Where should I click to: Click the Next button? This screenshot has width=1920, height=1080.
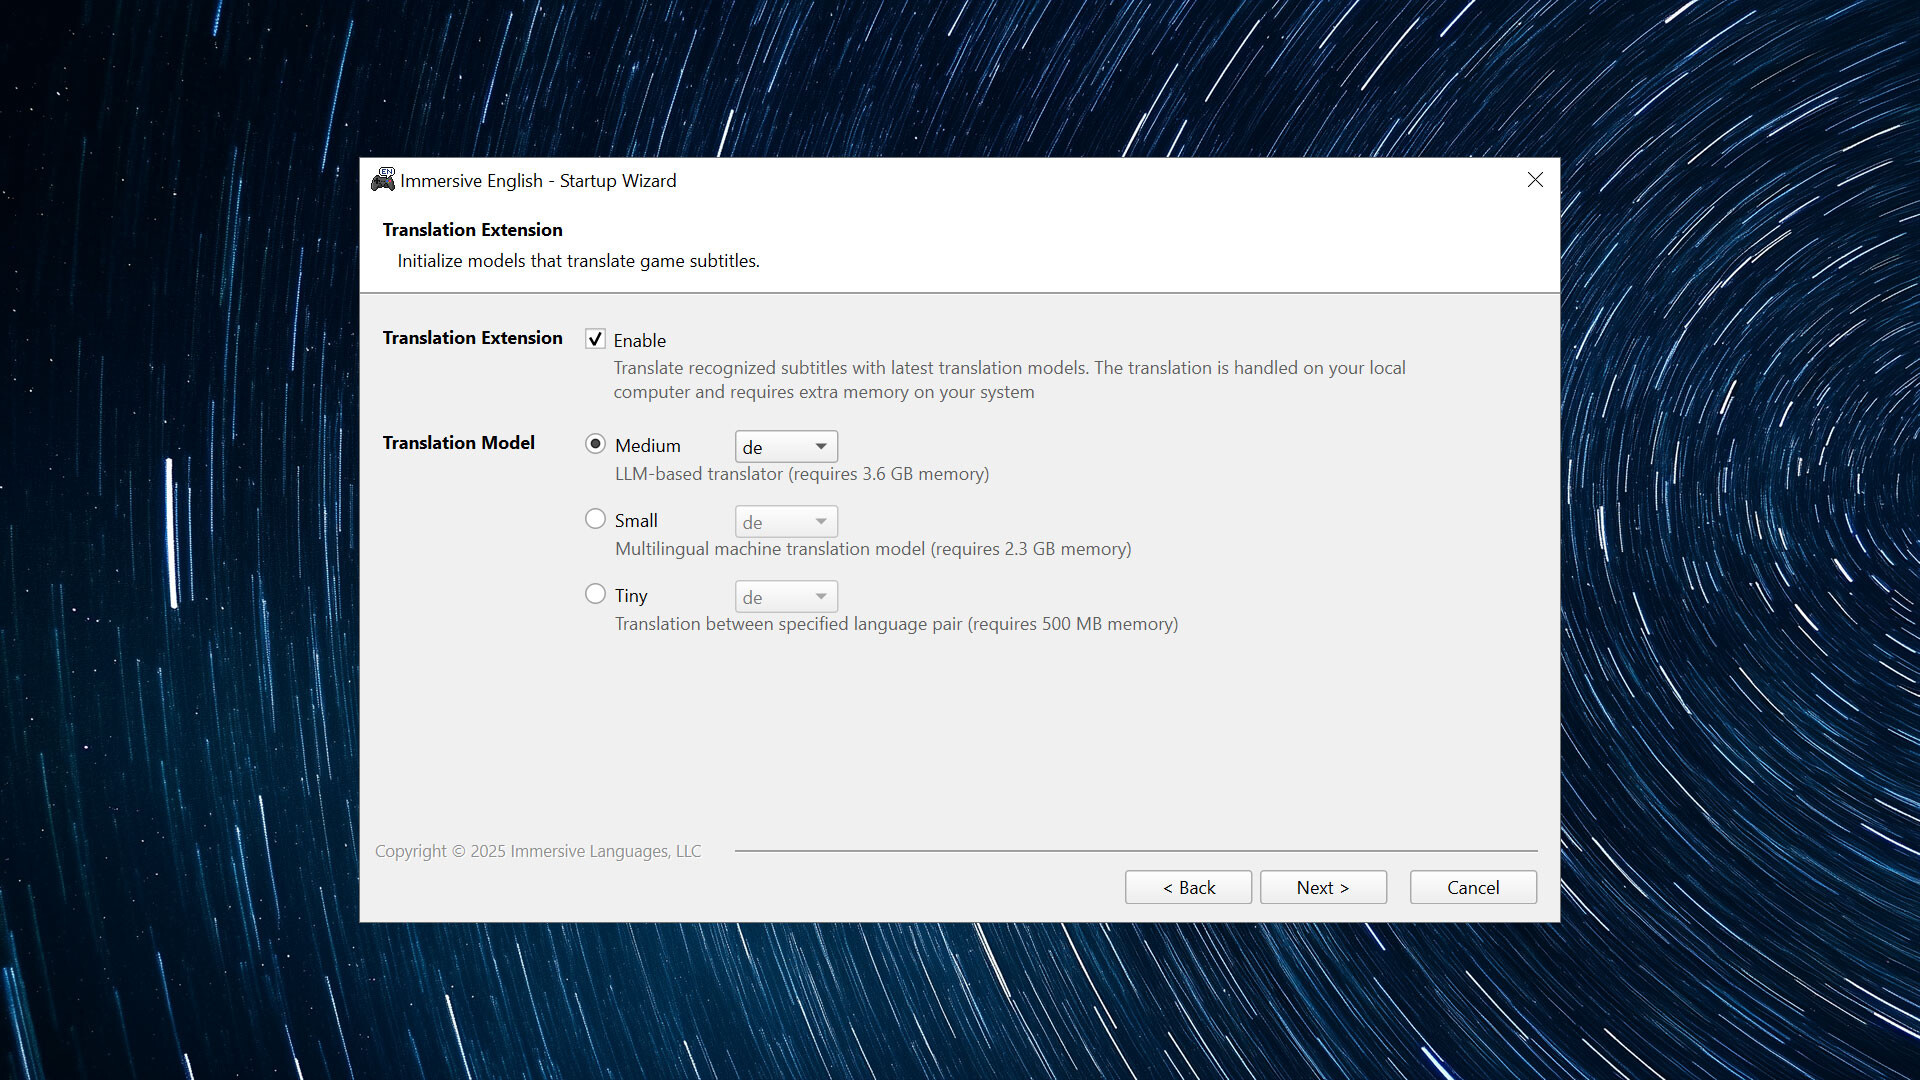pos(1322,887)
